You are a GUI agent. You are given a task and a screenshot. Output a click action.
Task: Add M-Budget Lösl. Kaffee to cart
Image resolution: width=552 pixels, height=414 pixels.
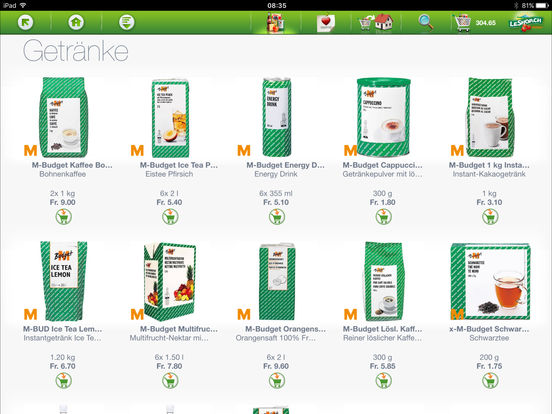tap(384, 381)
